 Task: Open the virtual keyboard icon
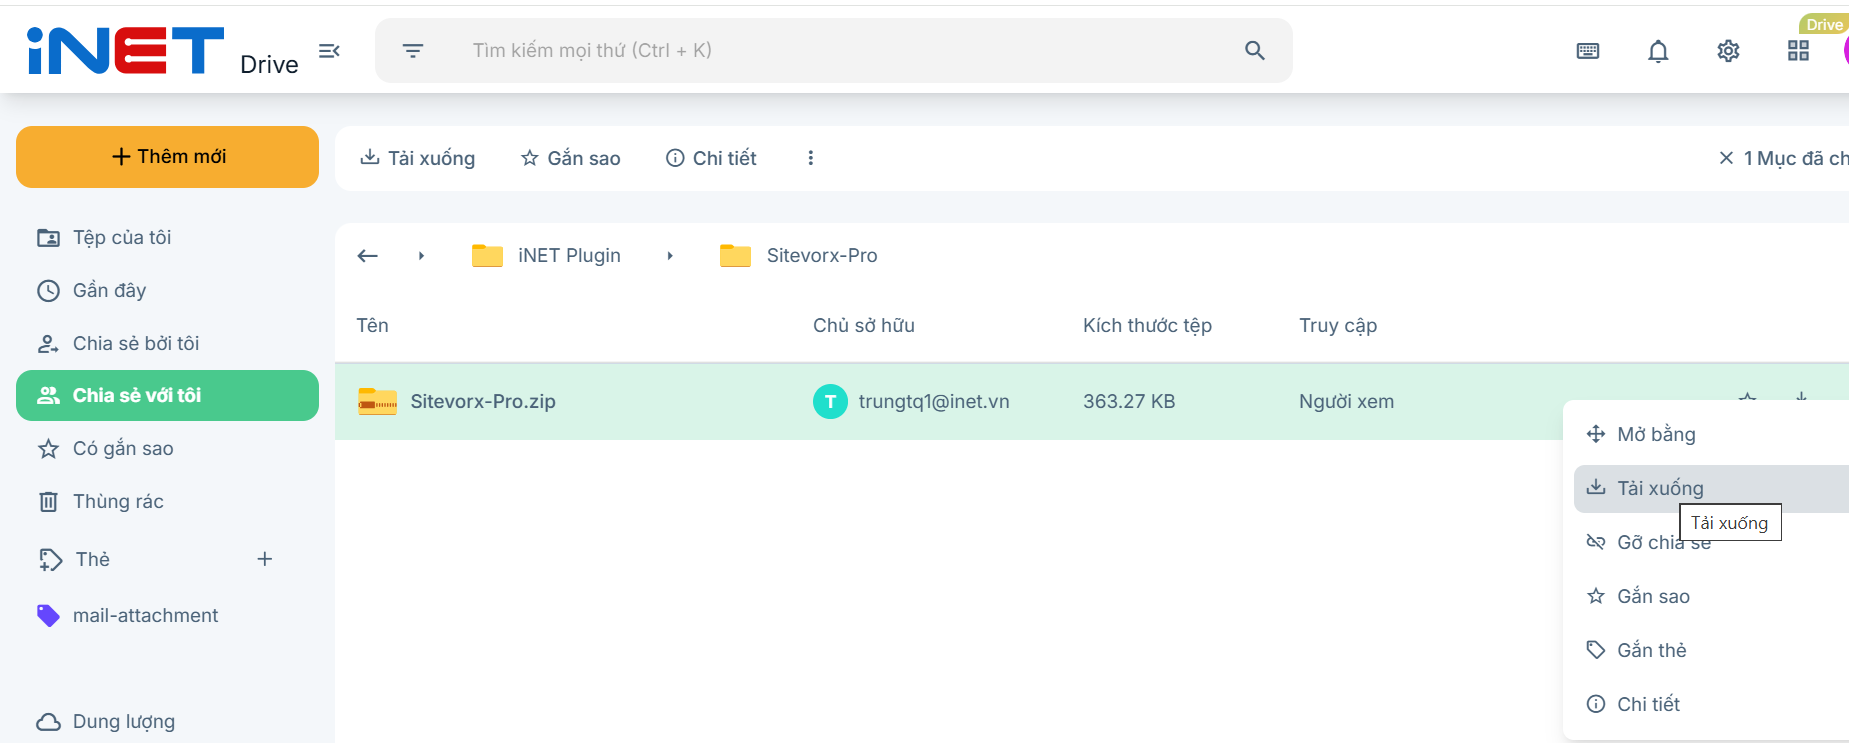[x=1588, y=51]
